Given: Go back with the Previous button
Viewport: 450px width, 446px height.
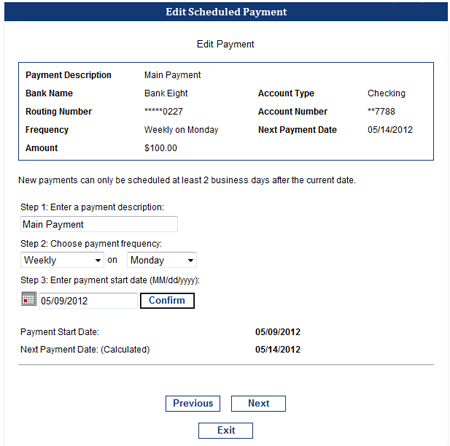Looking at the screenshot, I should pos(193,403).
